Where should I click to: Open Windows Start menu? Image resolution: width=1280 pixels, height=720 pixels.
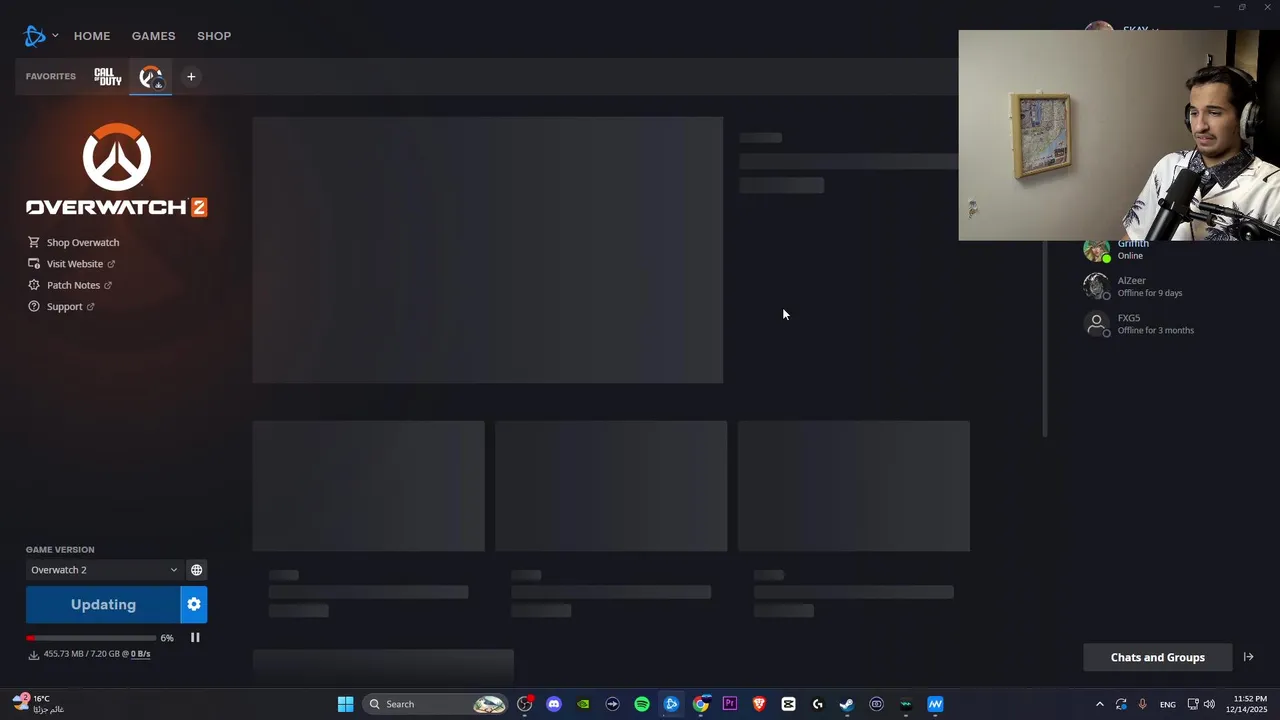pyautogui.click(x=345, y=704)
